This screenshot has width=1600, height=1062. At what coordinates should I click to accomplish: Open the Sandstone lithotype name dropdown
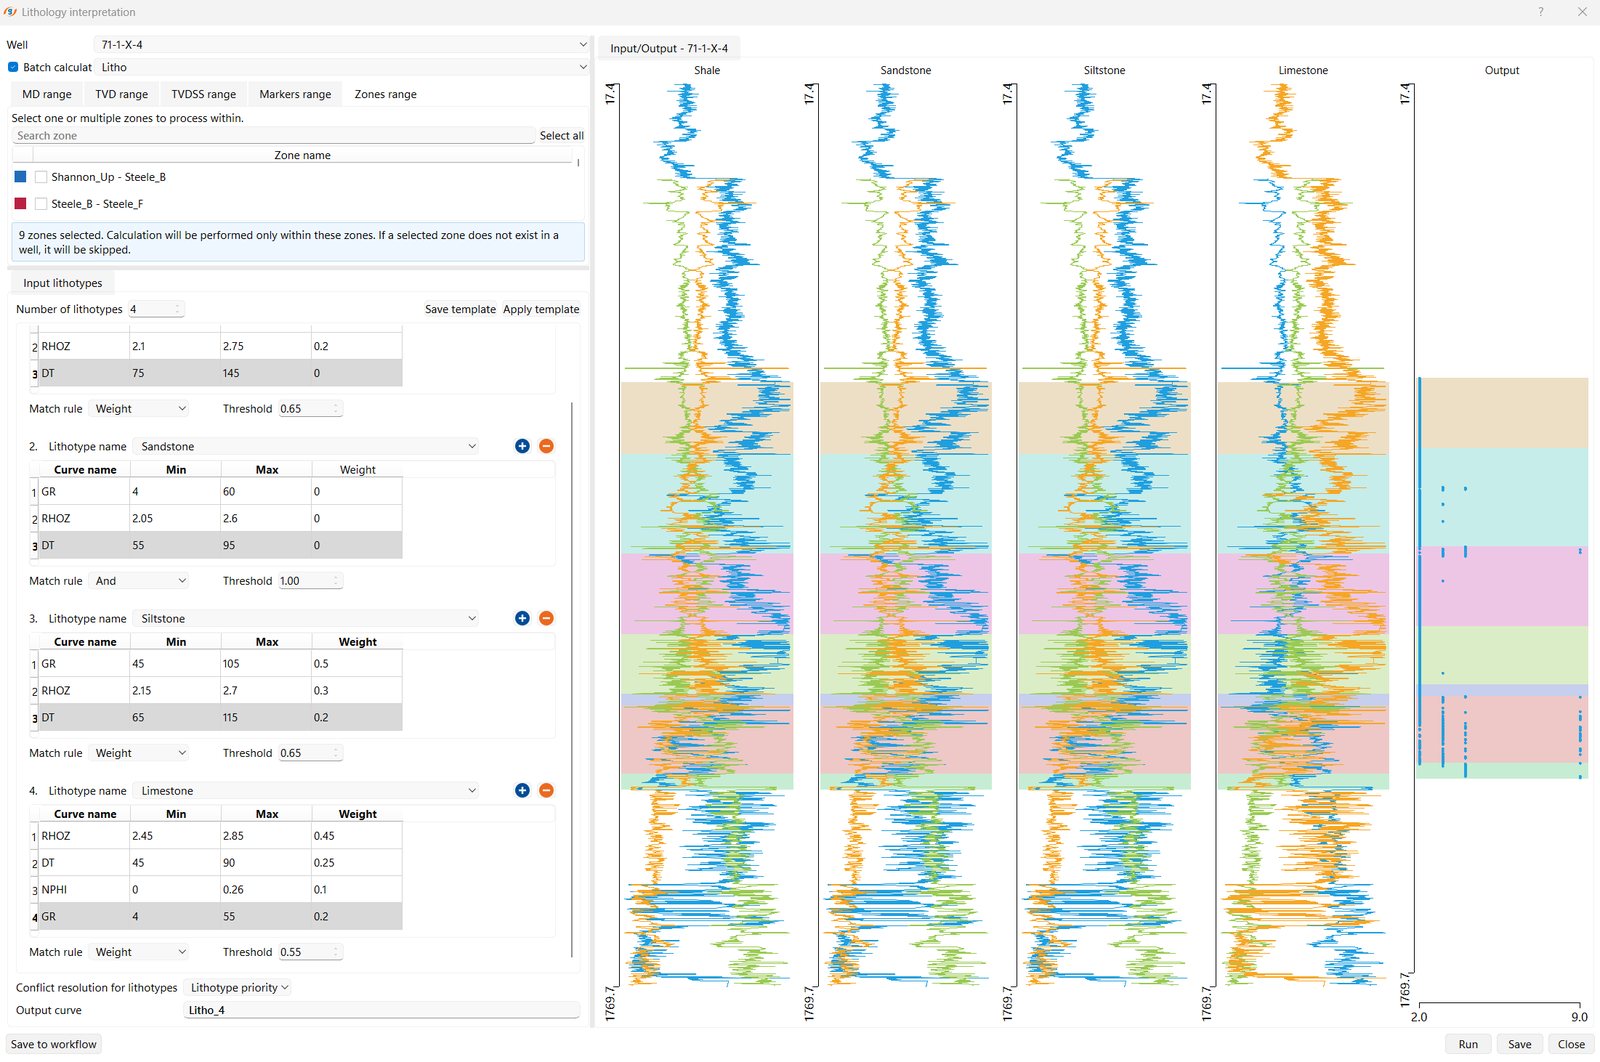[307, 446]
